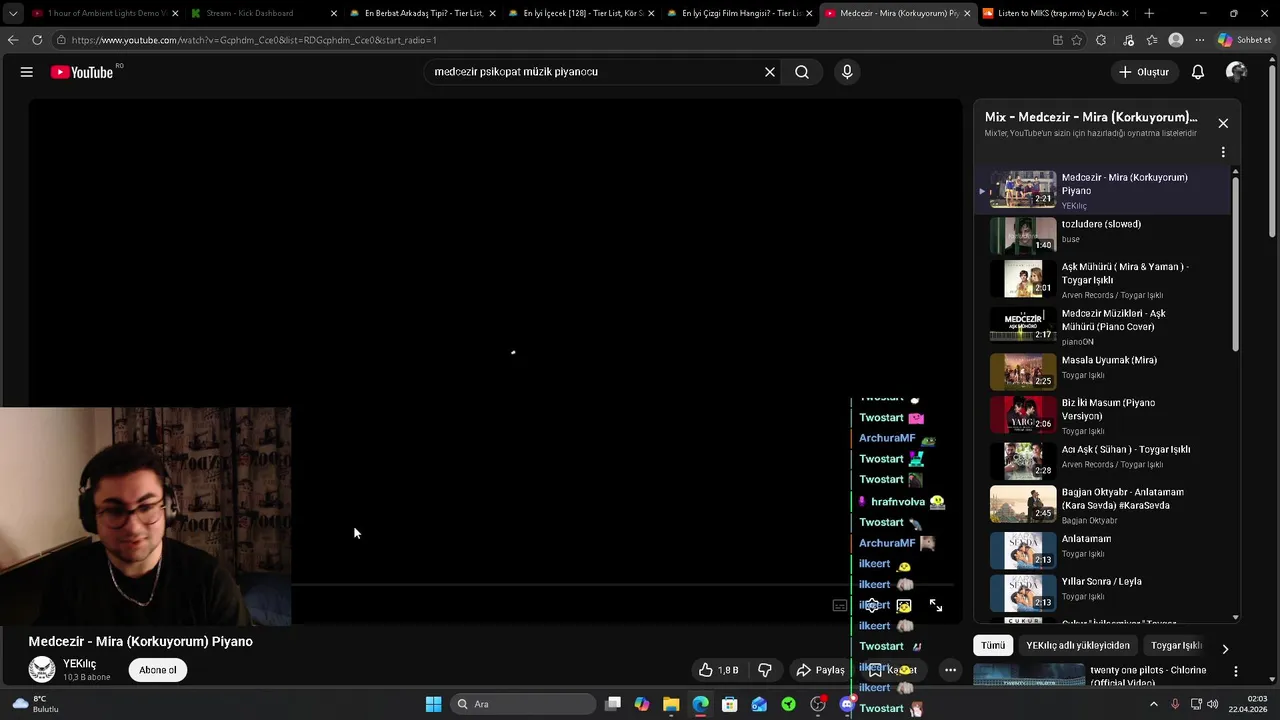Select the Tümü filter chip
This screenshot has width=1280, height=720.
click(x=993, y=646)
